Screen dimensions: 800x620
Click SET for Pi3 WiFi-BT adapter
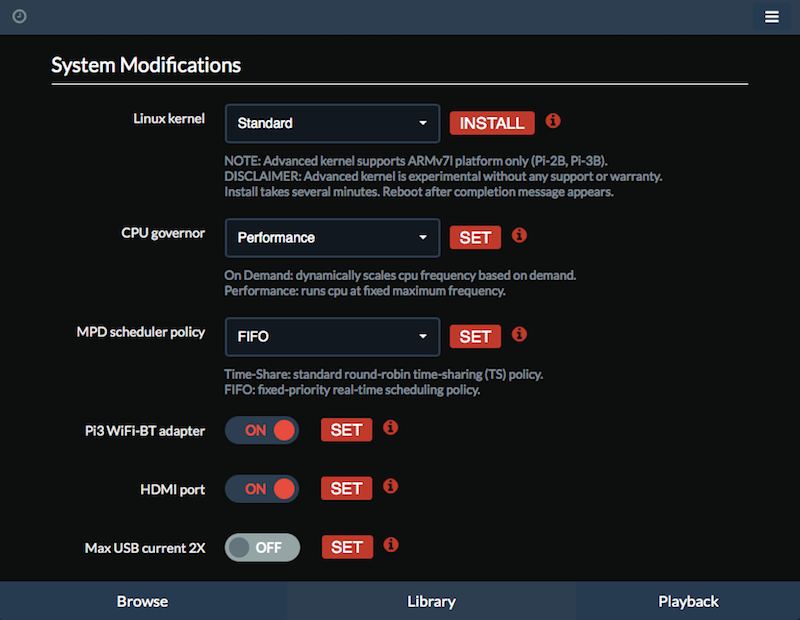[346, 430]
